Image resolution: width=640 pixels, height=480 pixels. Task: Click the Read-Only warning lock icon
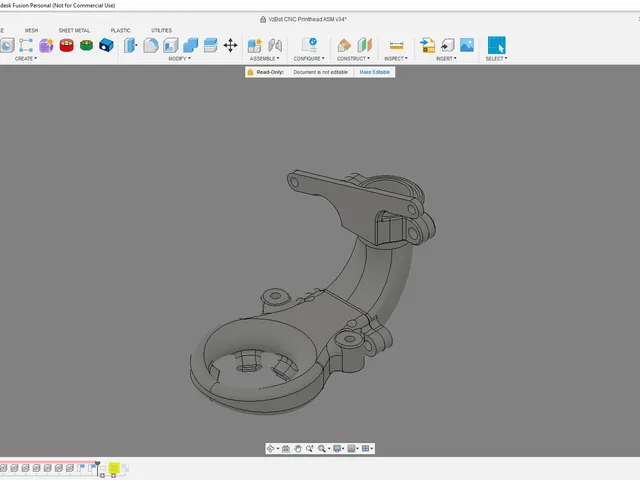[x=250, y=72]
